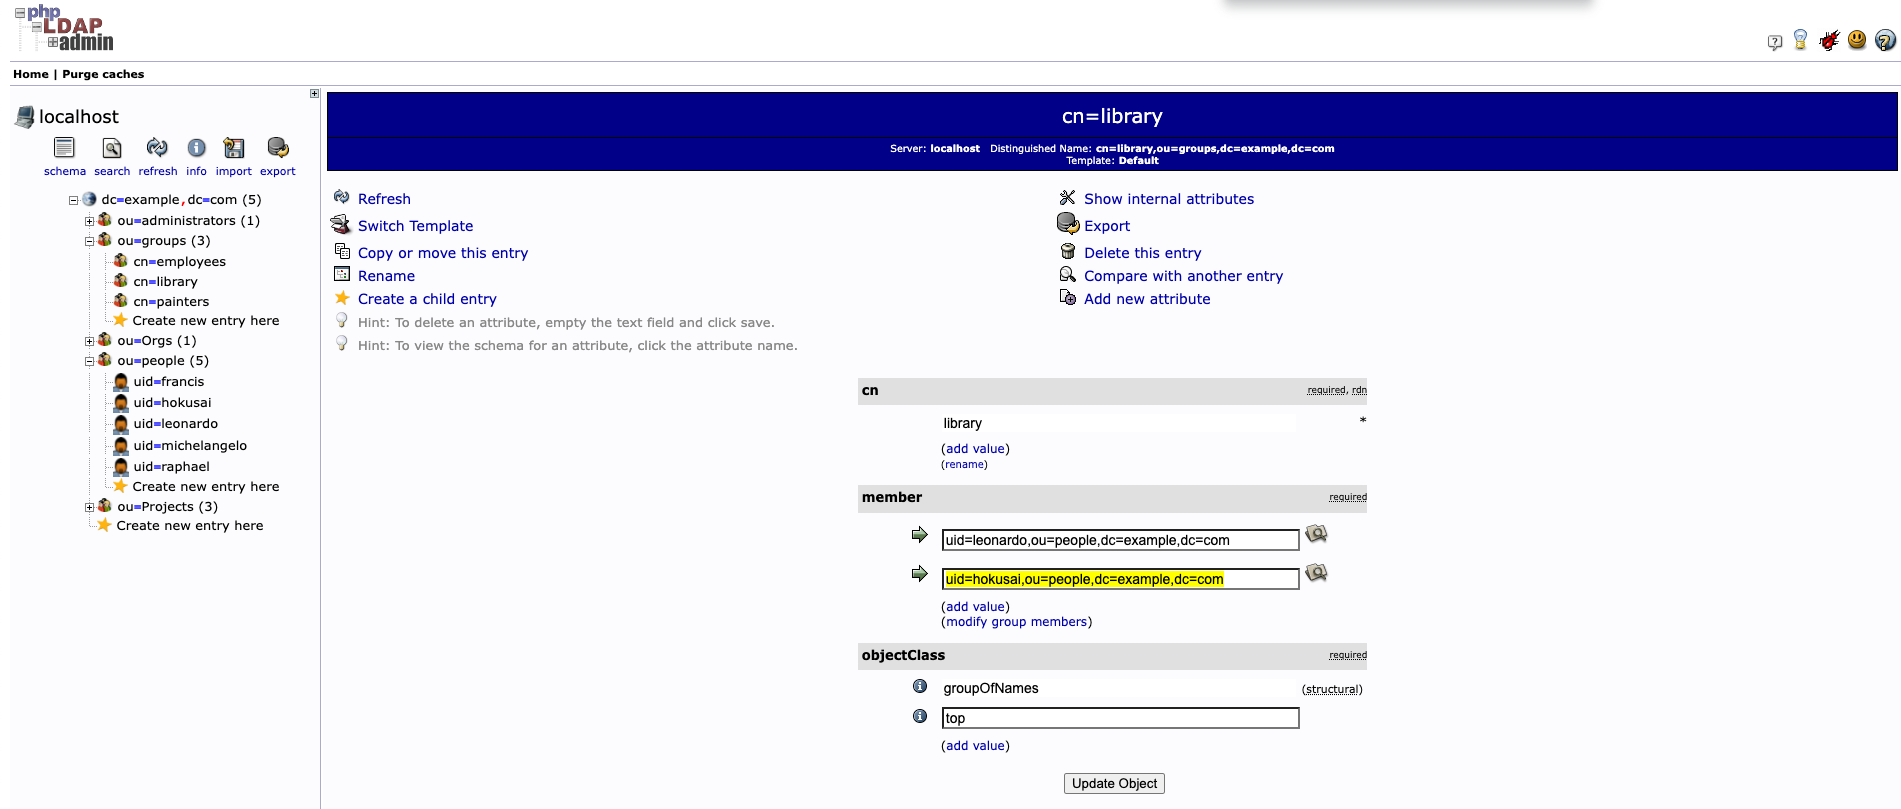Image resolution: width=1901 pixels, height=809 pixels.
Task: Click Purge caches in top menu
Action: coord(103,74)
